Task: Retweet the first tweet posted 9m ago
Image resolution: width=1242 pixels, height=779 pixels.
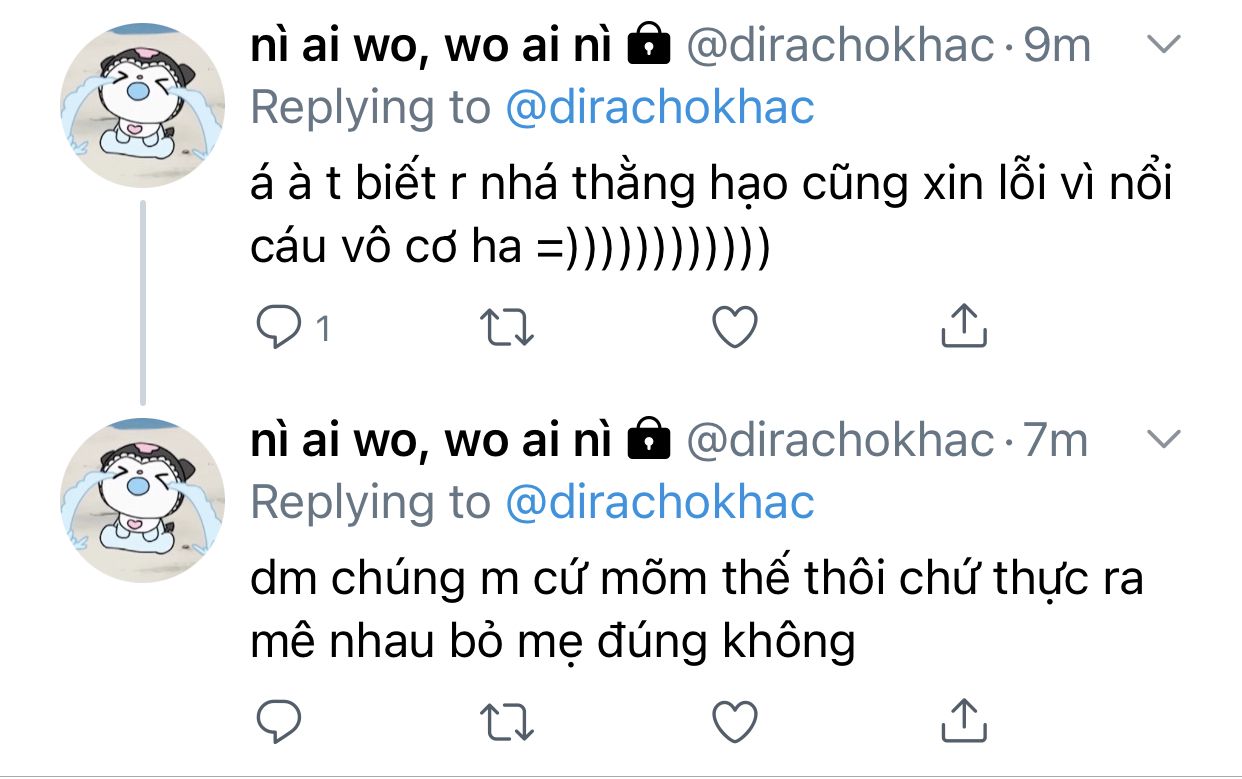Action: pos(506,327)
